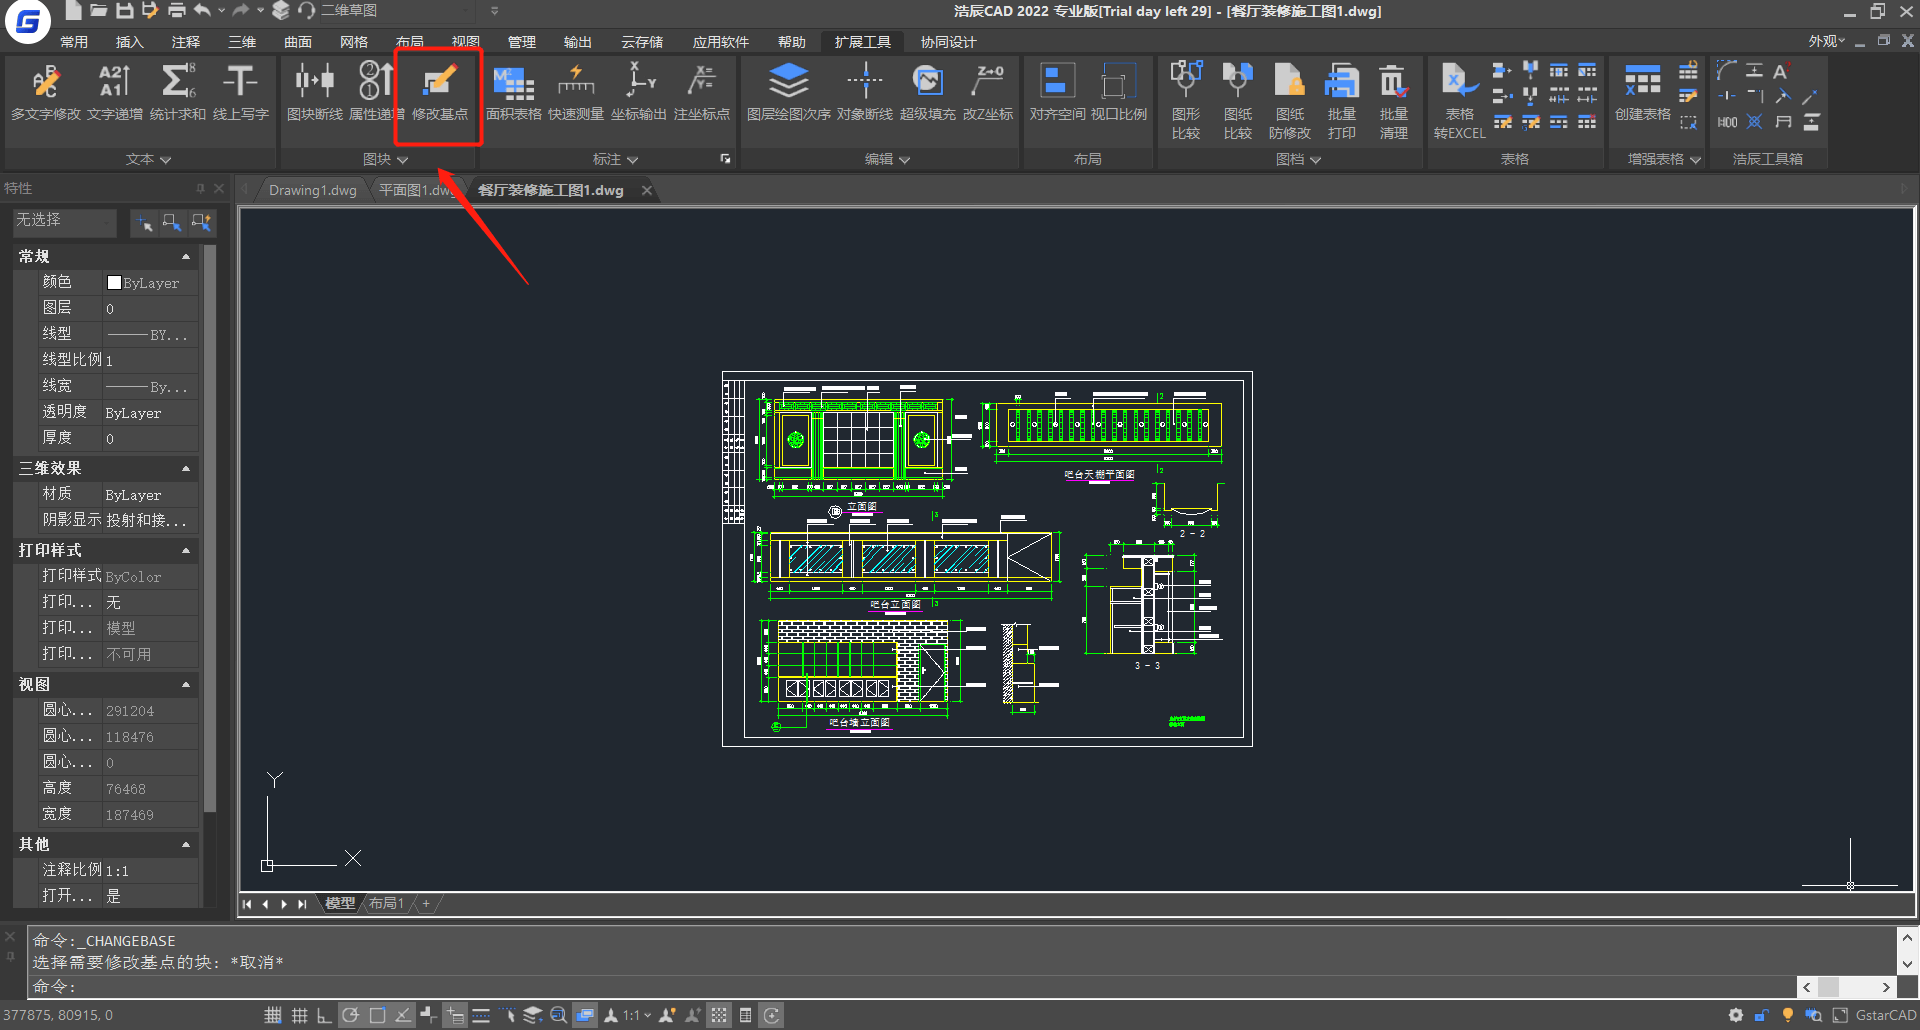Switch to the 布局1 layout tab
The height and width of the screenshot is (1030, 1920).
[x=386, y=903]
